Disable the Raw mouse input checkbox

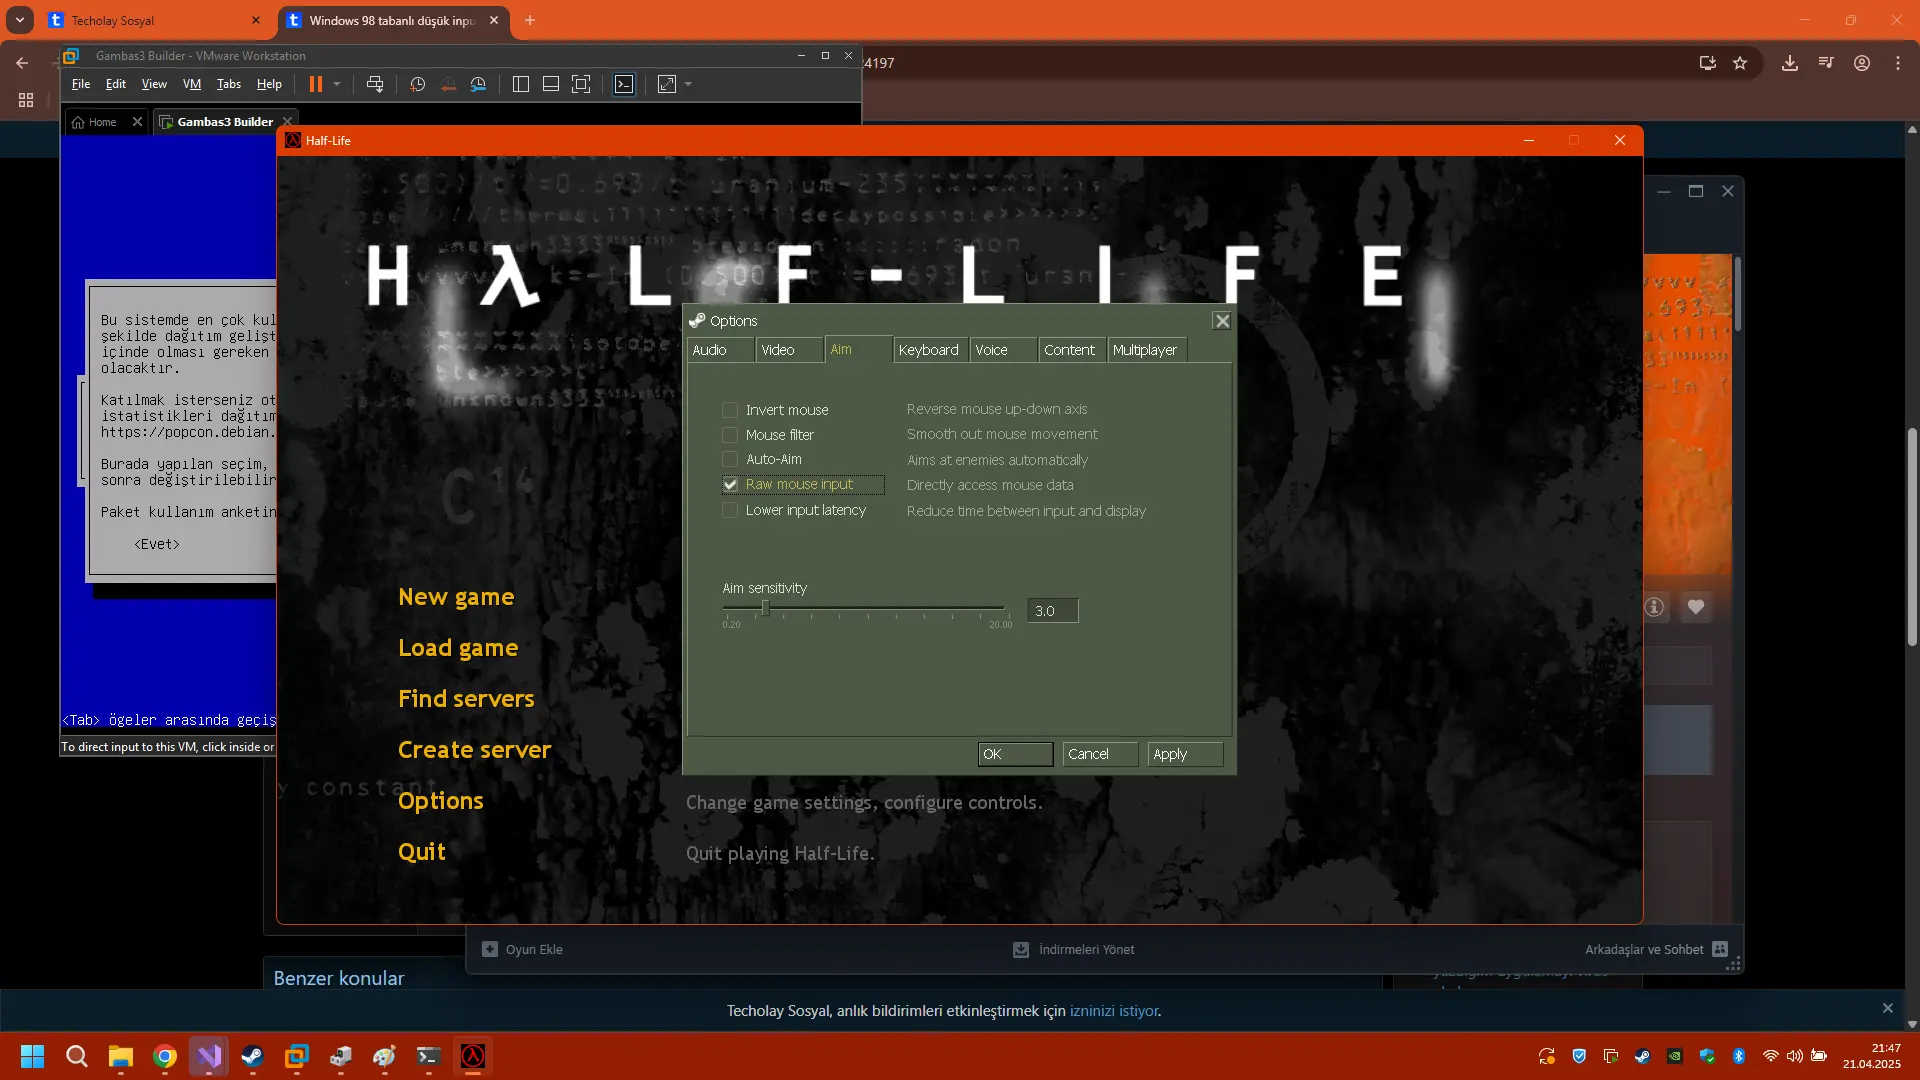730,485
